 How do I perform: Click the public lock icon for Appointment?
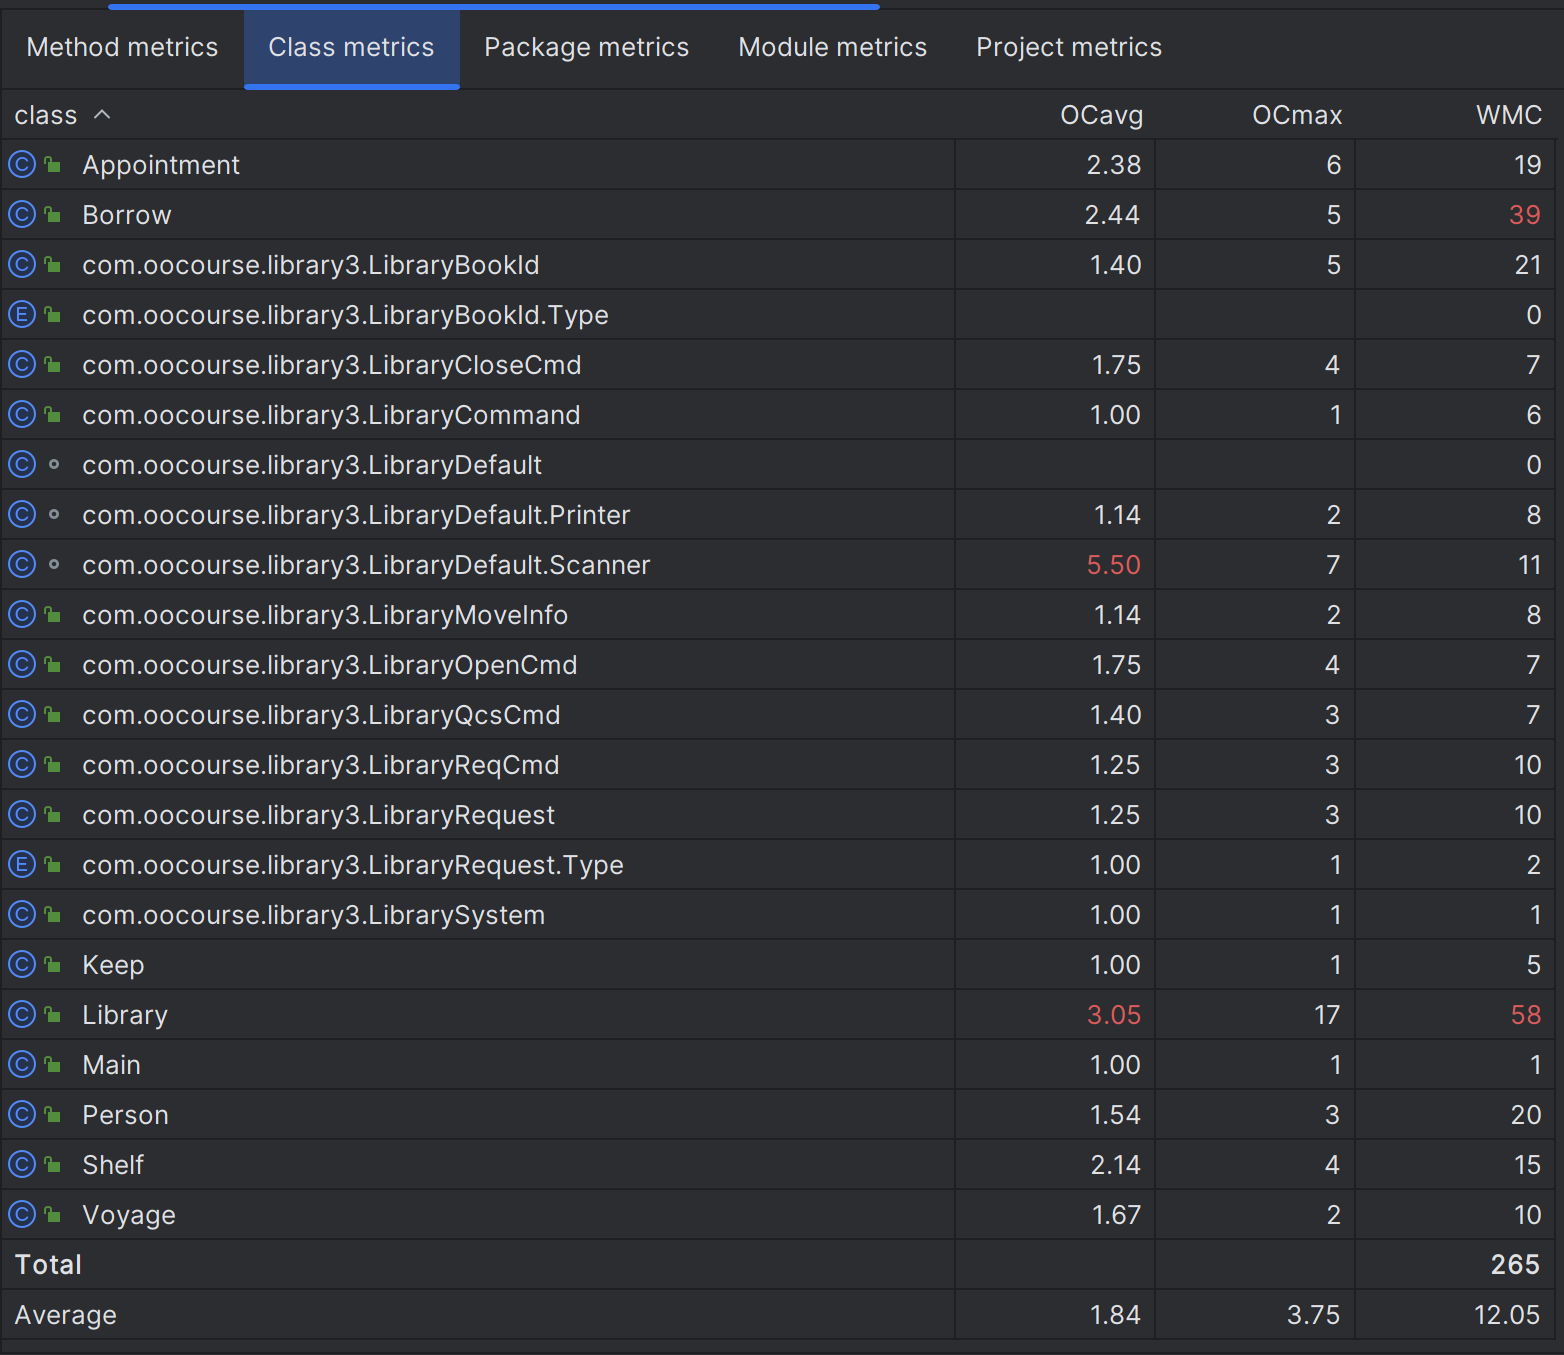click(53, 164)
